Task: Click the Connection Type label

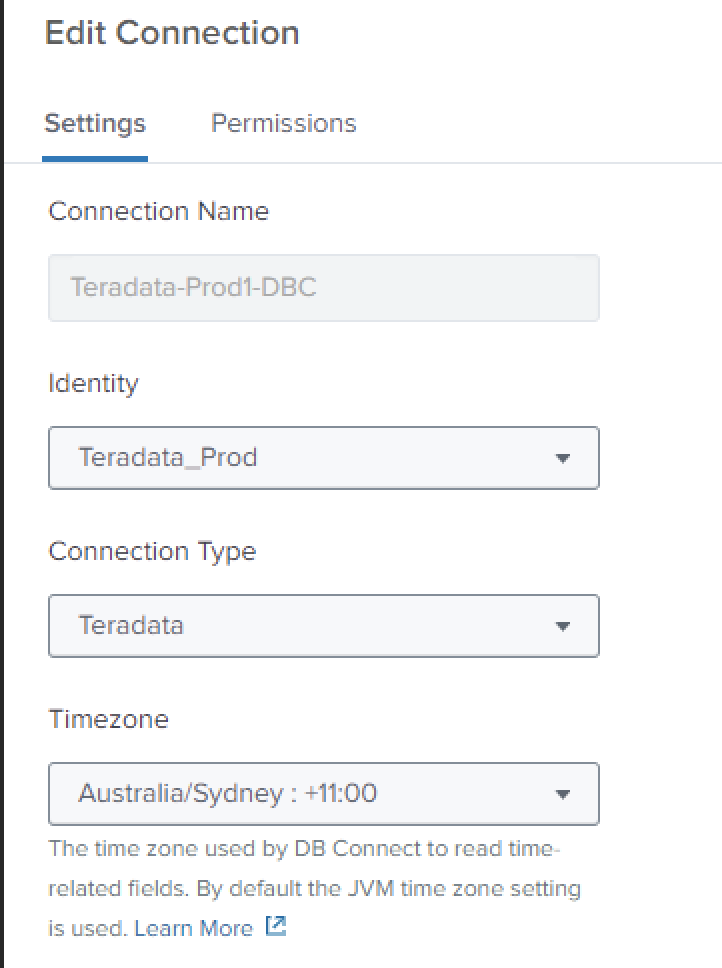Action: coord(152,551)
